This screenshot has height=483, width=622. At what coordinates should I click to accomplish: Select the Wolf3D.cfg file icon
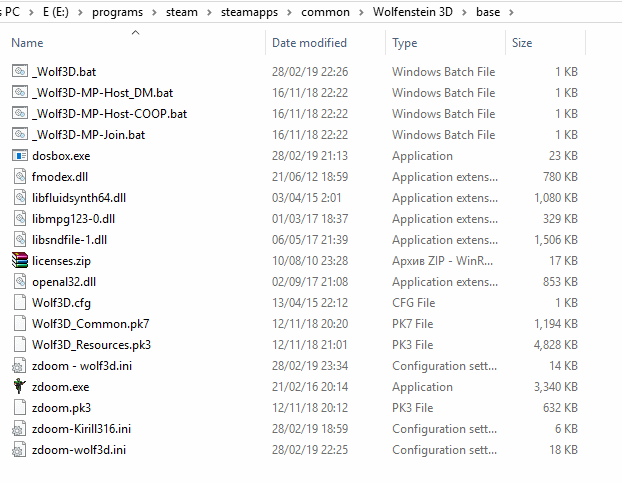click(x=20, y=303)
